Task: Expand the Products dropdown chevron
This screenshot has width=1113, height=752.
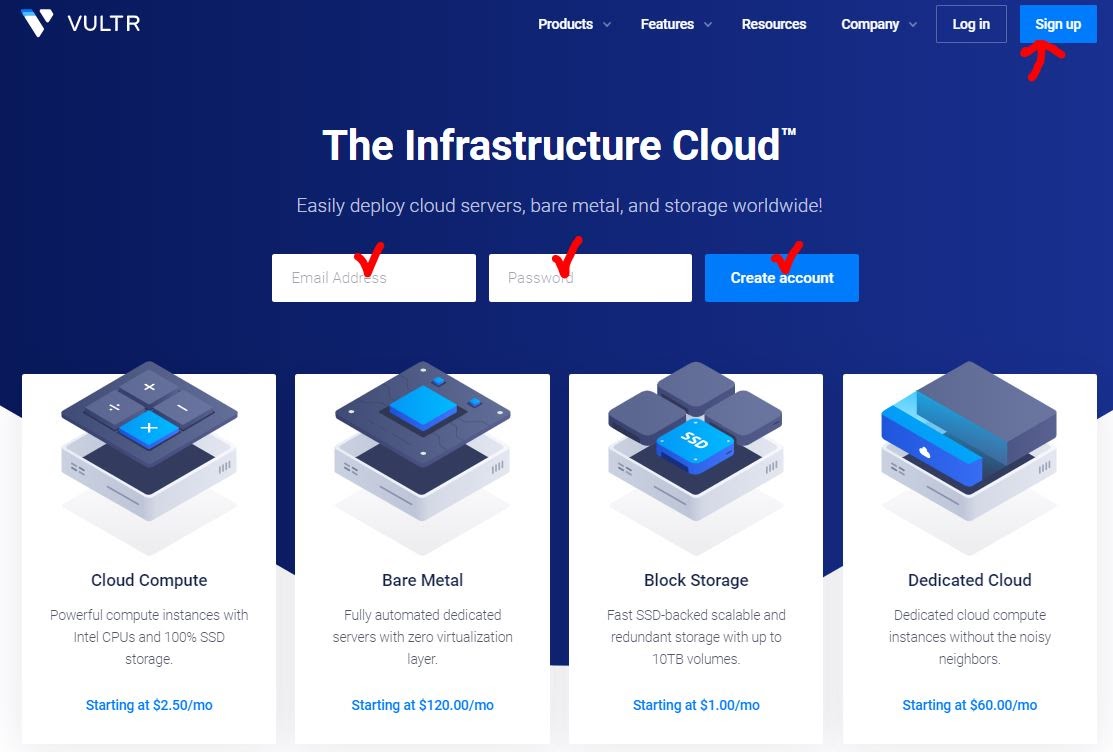Action: (607, 24)
